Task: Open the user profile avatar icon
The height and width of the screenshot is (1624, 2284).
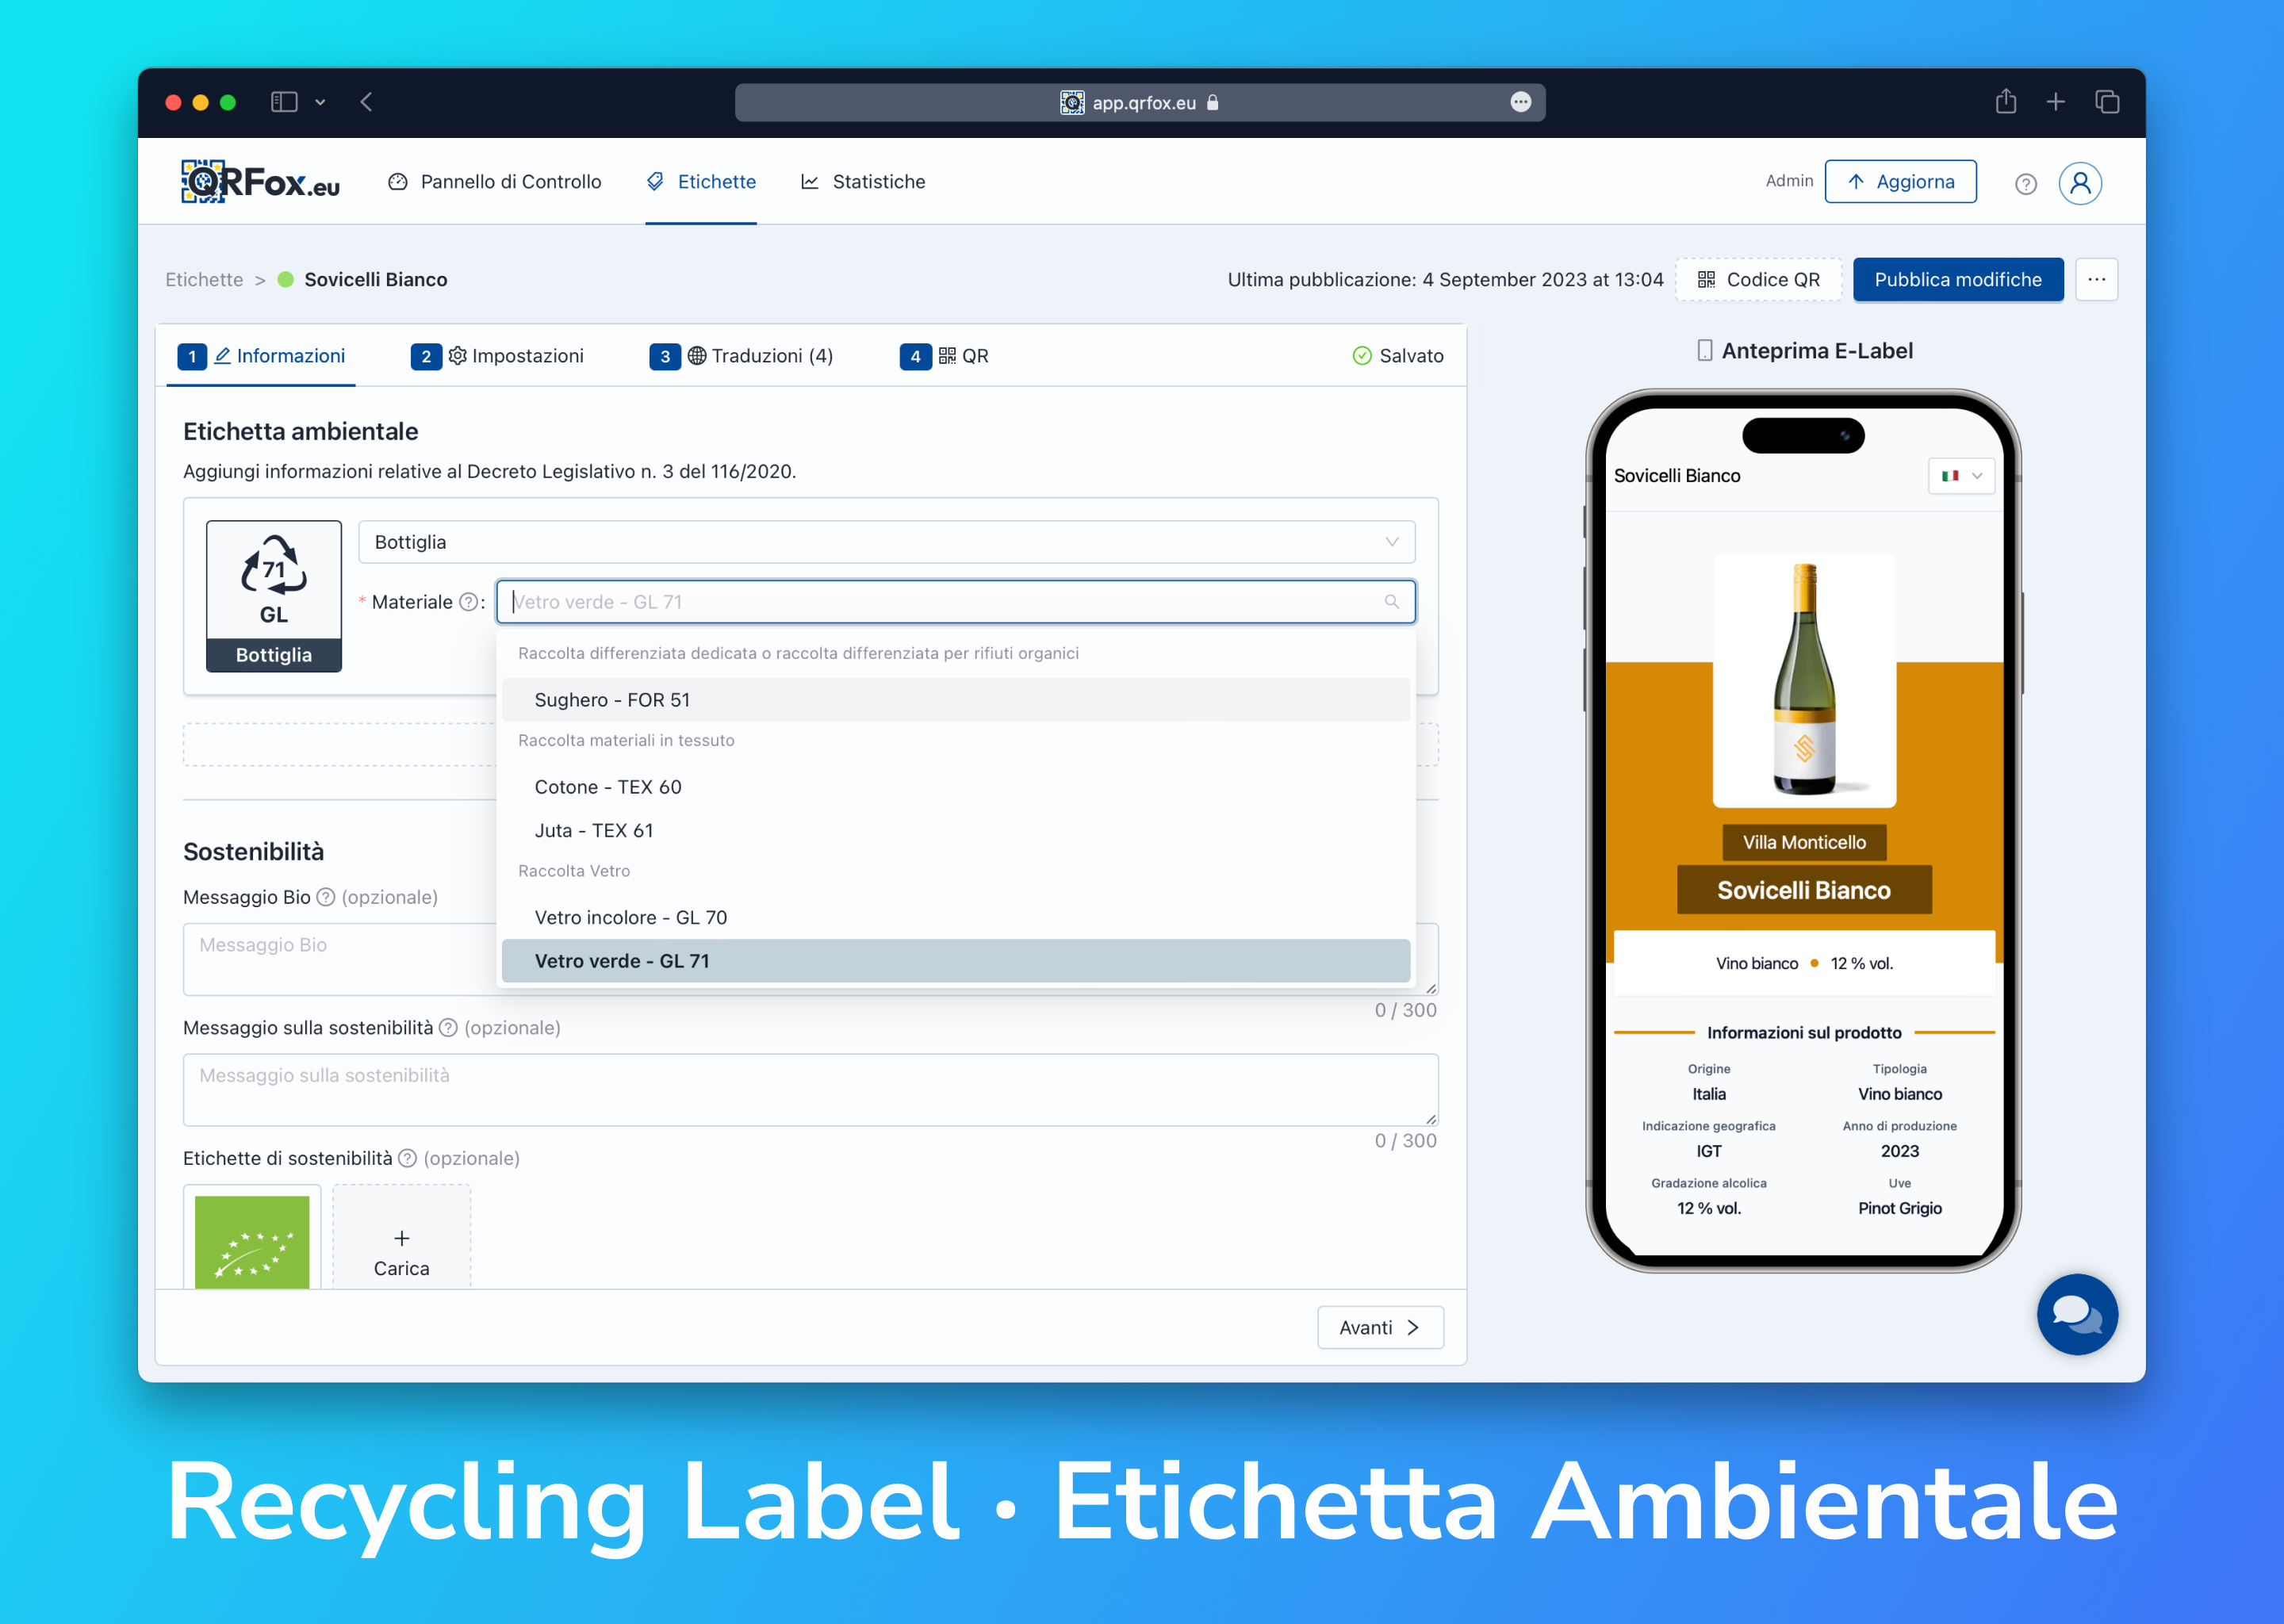Action: [x=2079, y=184]
